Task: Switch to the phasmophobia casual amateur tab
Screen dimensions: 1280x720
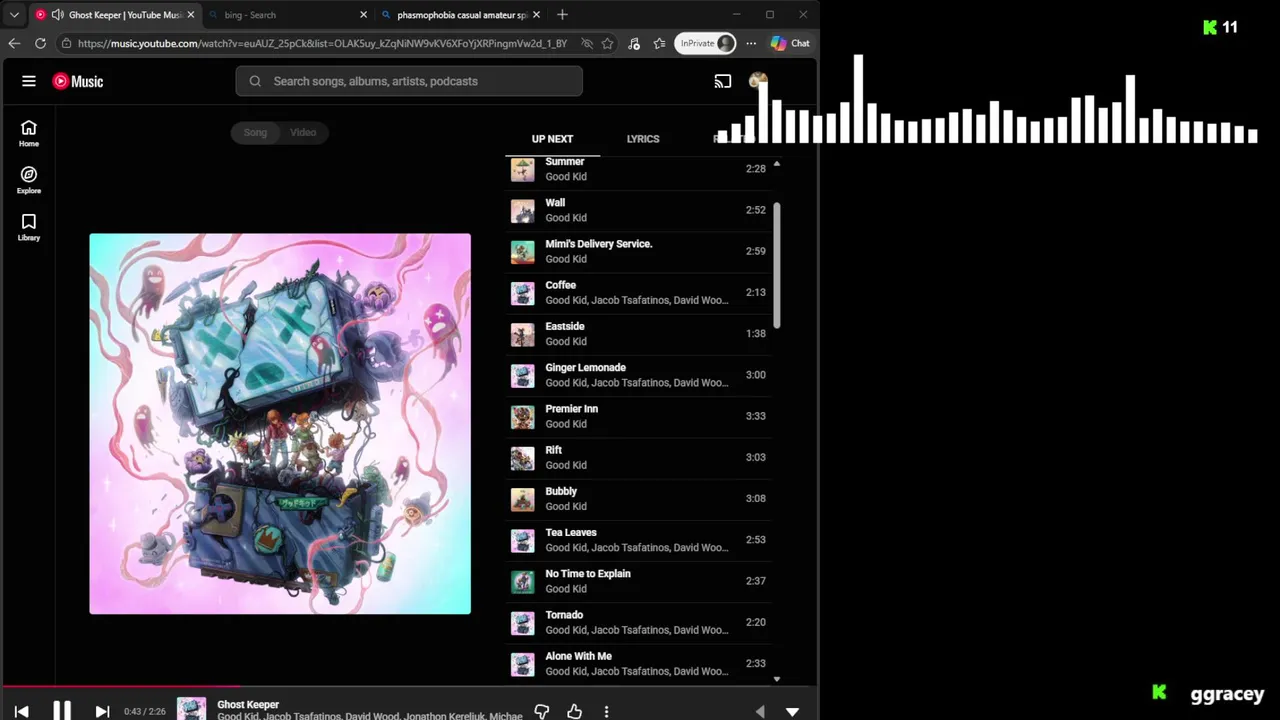Action: (462, 15)
